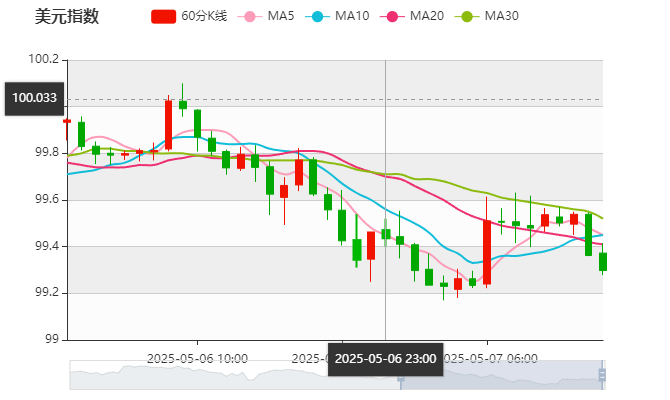670x400 pixels.
Task: Click the magenta MA20 legend marker icon
Action: coord(392,16)
